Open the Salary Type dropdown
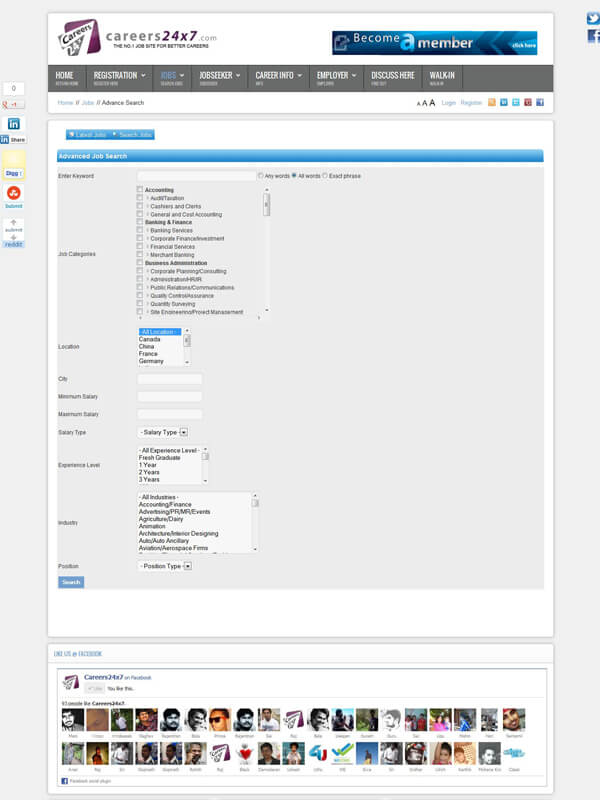This screenshot has width=600, height=800. (x=163, y=432)
